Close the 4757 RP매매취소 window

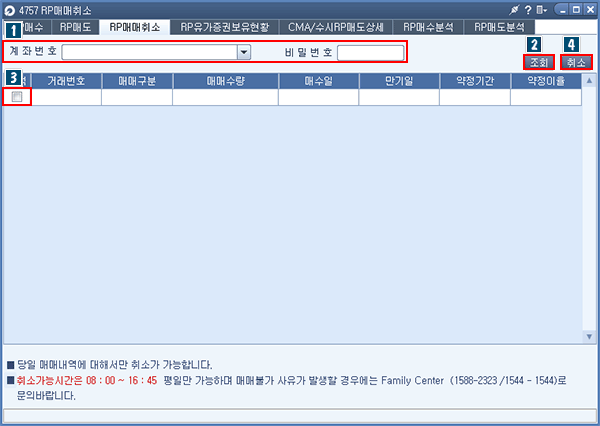pos(590,10)
